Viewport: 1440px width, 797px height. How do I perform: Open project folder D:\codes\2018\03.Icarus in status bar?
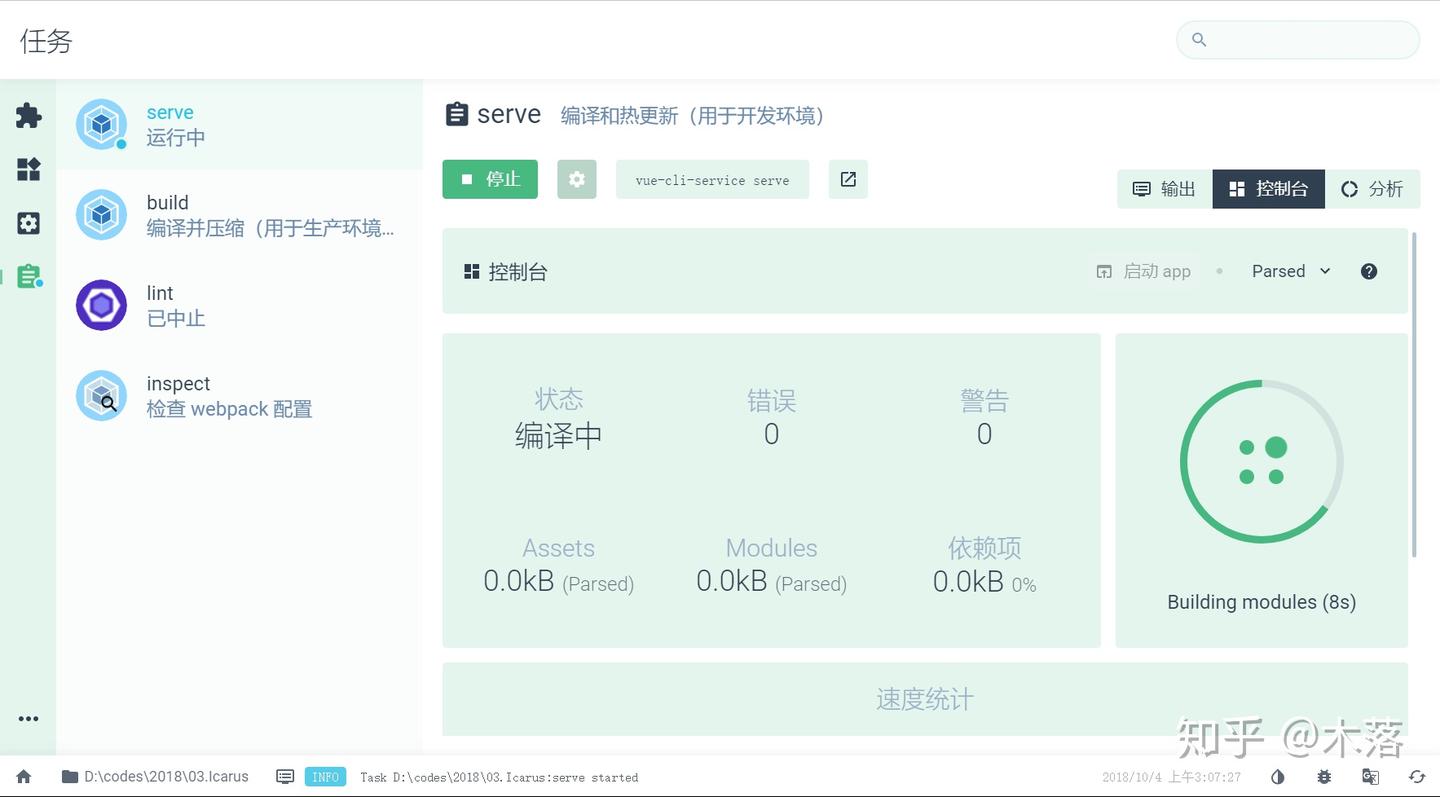[x=155, y=777]
